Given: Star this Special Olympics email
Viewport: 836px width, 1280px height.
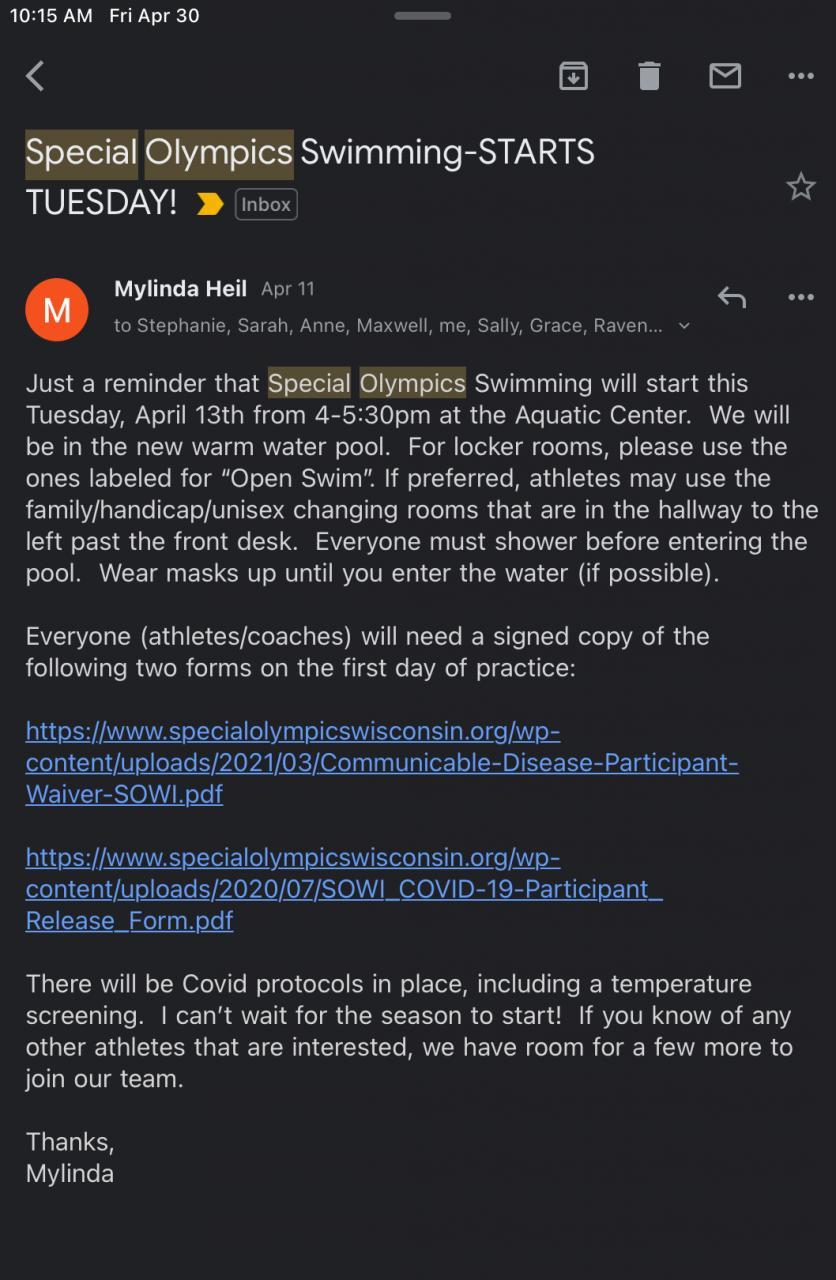Looking at the screenshot, I should pos(801,186).
